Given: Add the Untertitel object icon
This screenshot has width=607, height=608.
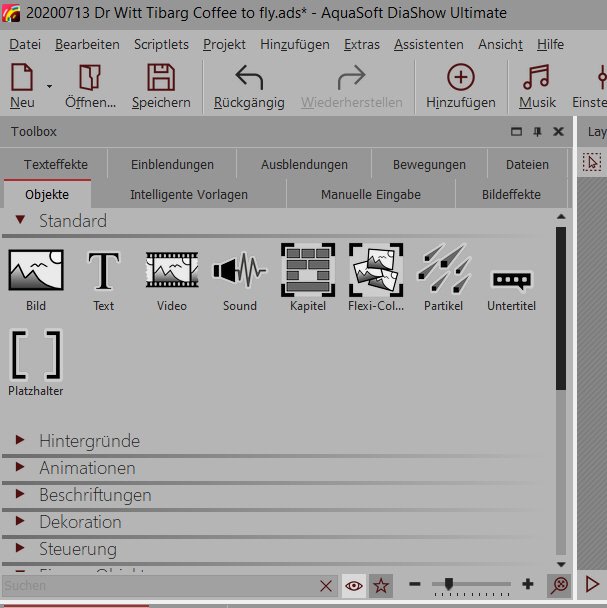Looking at the screenshot, I should [511, 280].
